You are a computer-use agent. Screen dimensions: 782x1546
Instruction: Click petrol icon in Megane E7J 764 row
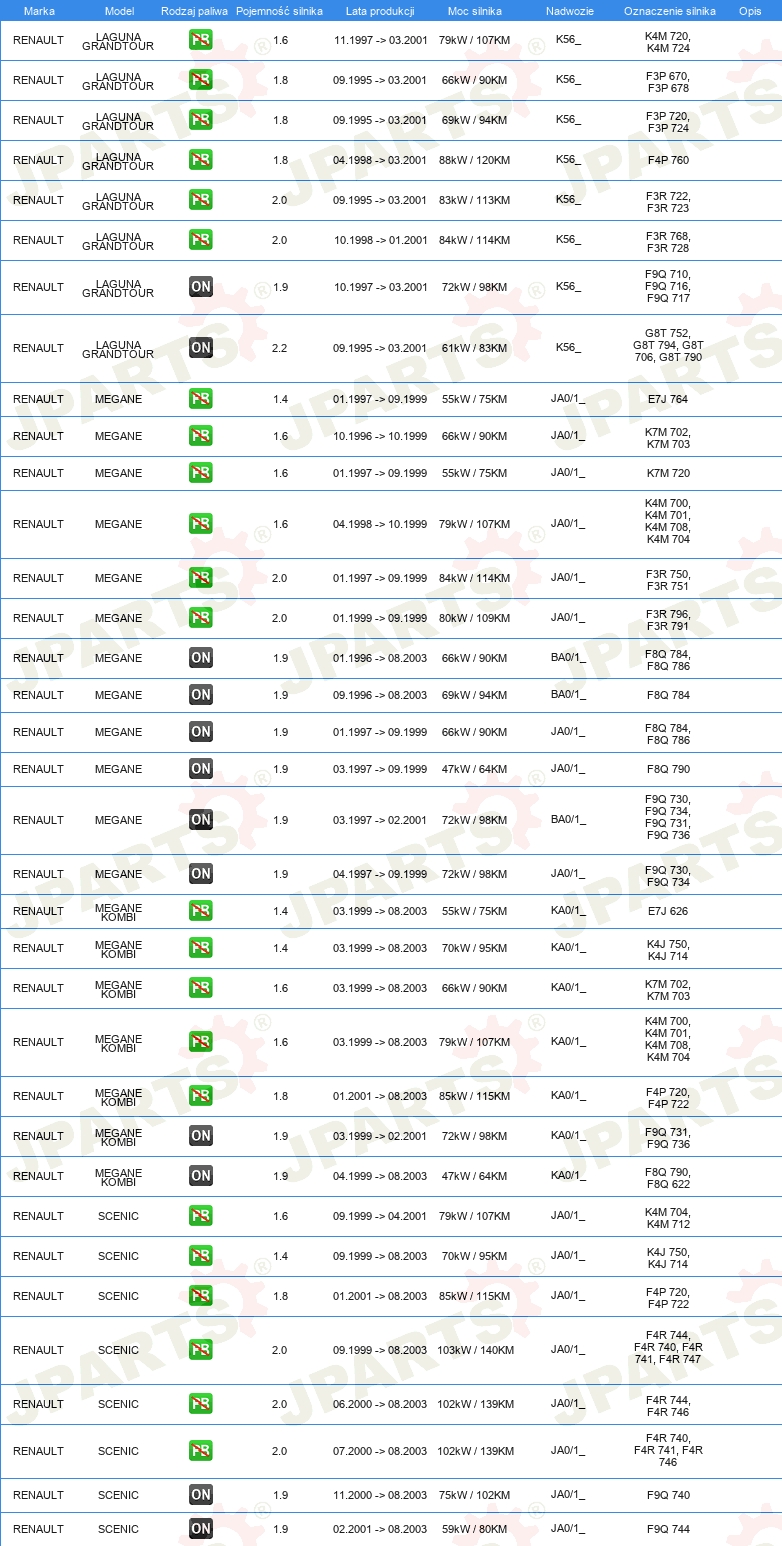point(200,399)
